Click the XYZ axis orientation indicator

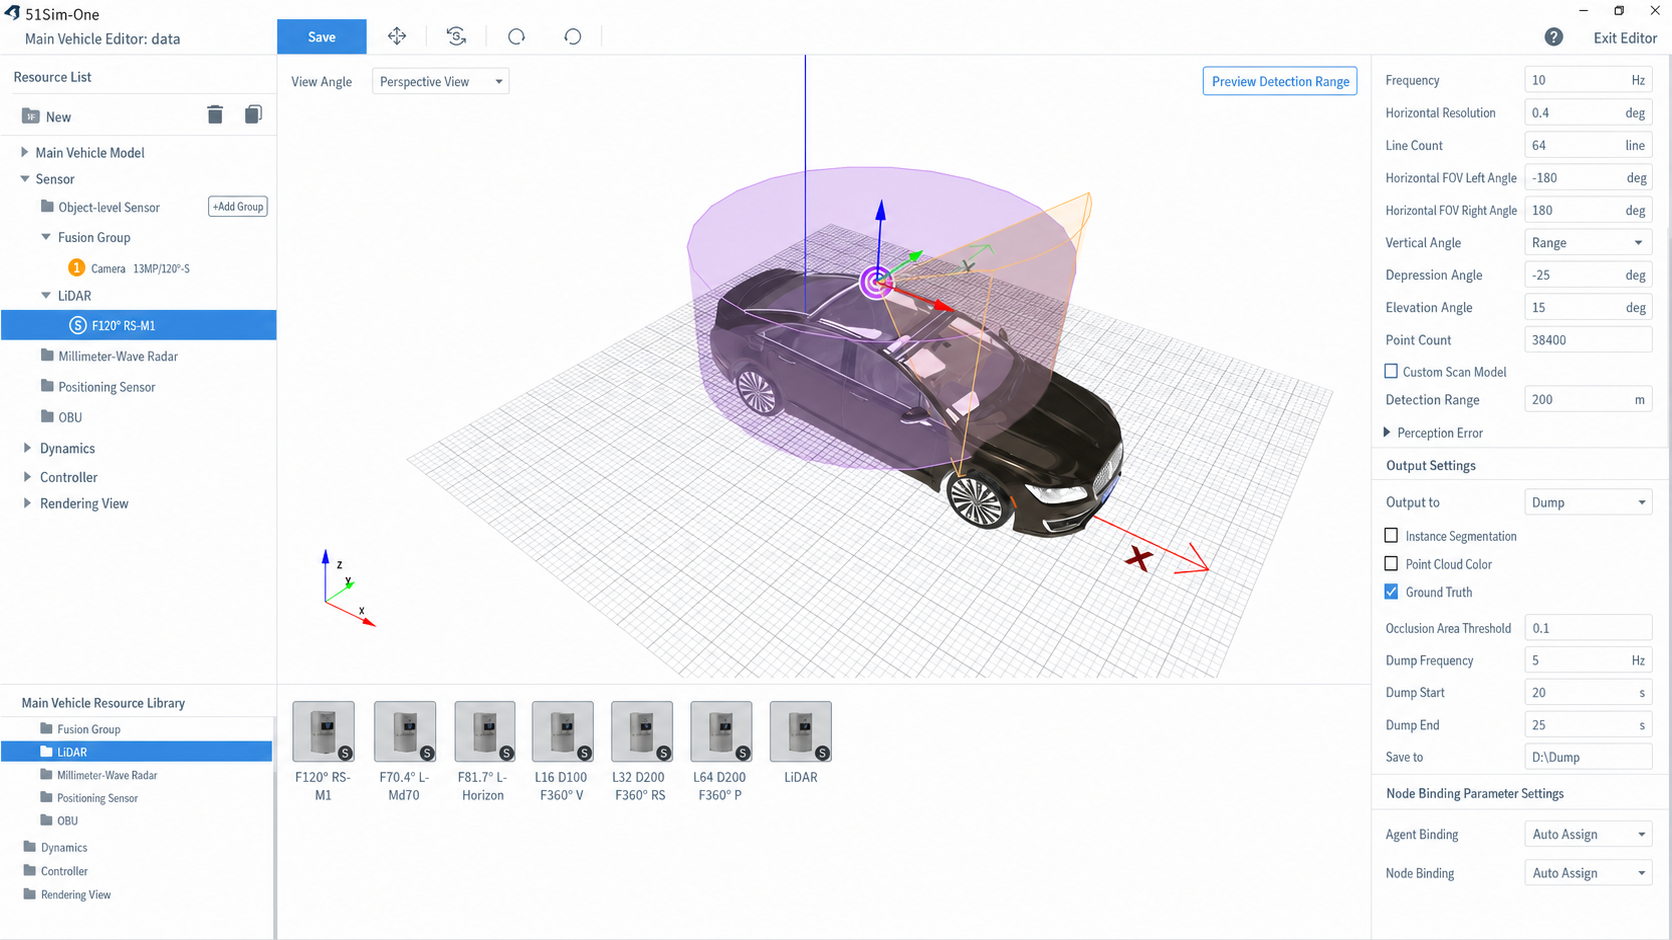click(x=347, y=588)
